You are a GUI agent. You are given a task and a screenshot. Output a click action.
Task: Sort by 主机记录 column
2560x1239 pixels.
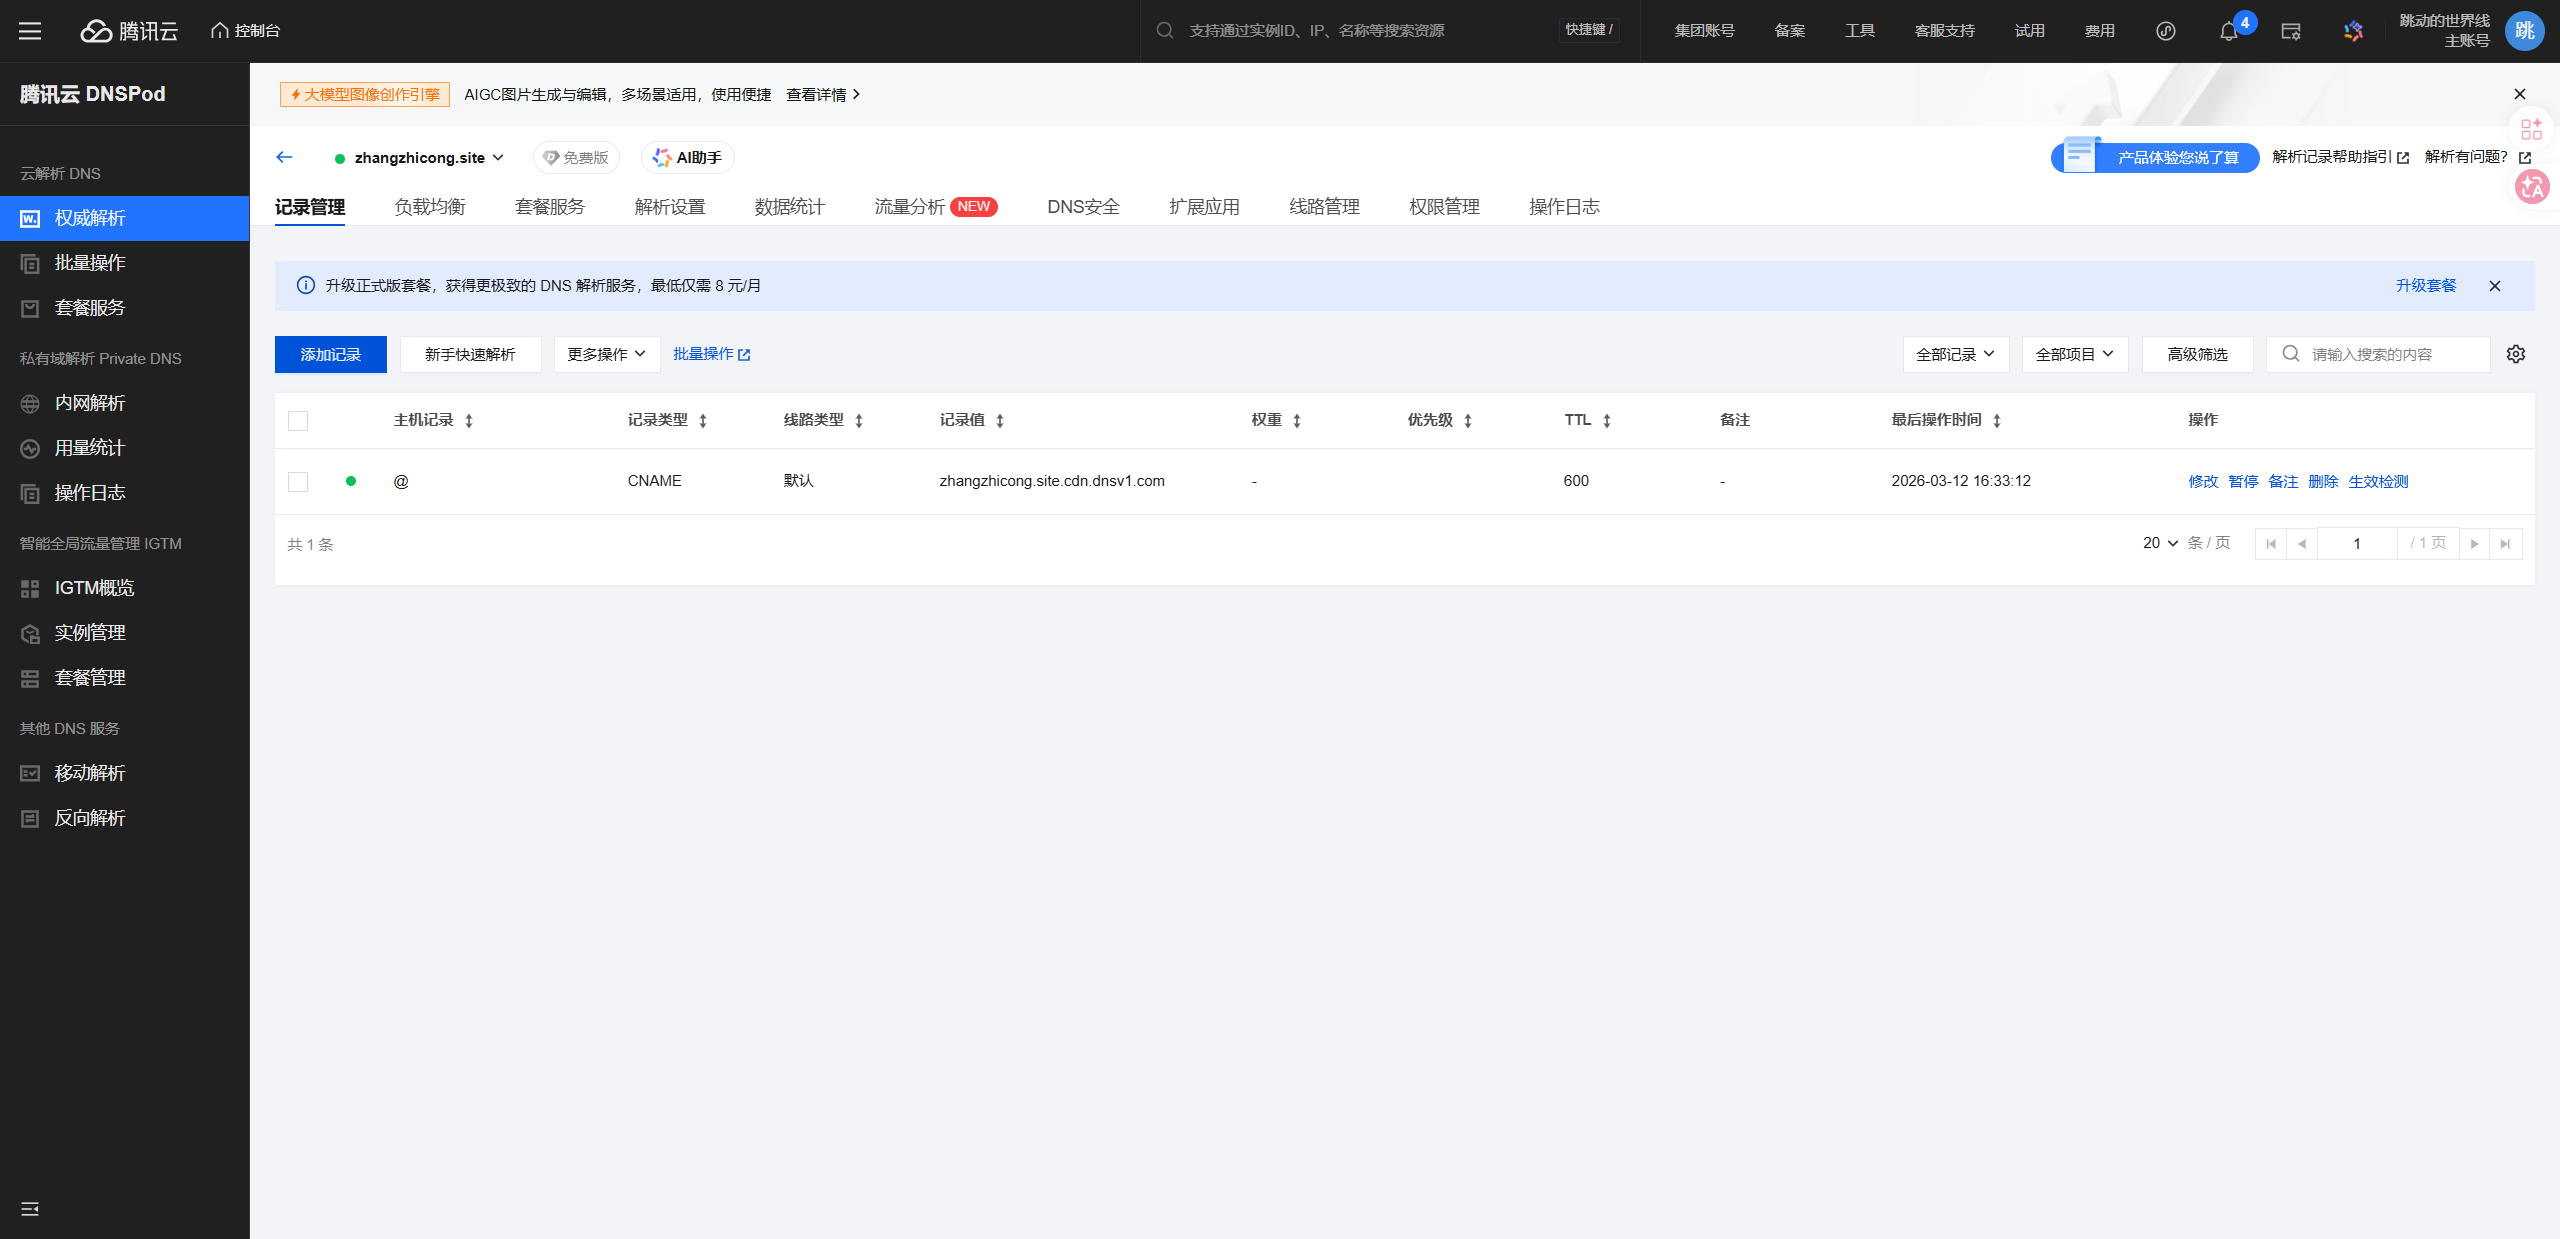pos(468,421)
